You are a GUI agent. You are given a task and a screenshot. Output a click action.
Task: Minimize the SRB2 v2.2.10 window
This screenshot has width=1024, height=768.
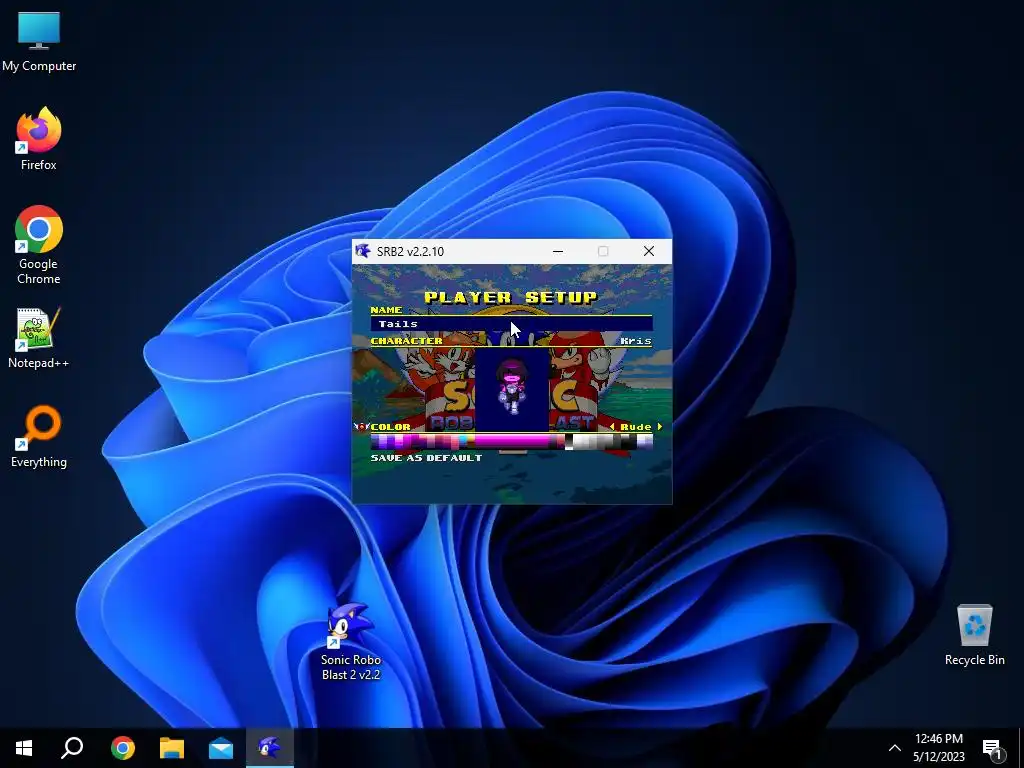[558, 251]
